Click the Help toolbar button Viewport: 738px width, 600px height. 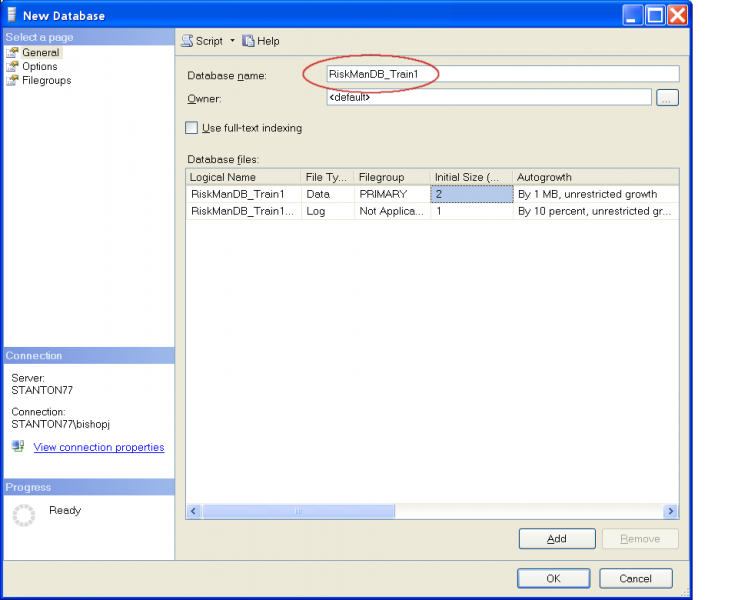pos(261,41)
